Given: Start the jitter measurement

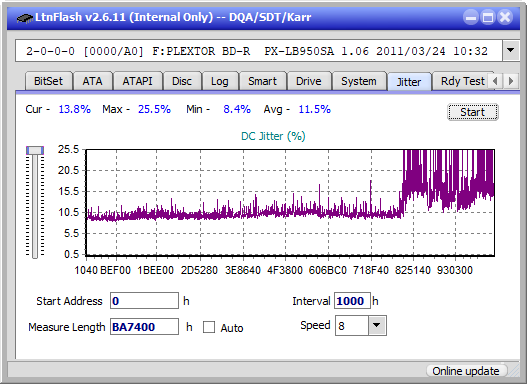Looking at the screenshot, I should click(472, 112).
